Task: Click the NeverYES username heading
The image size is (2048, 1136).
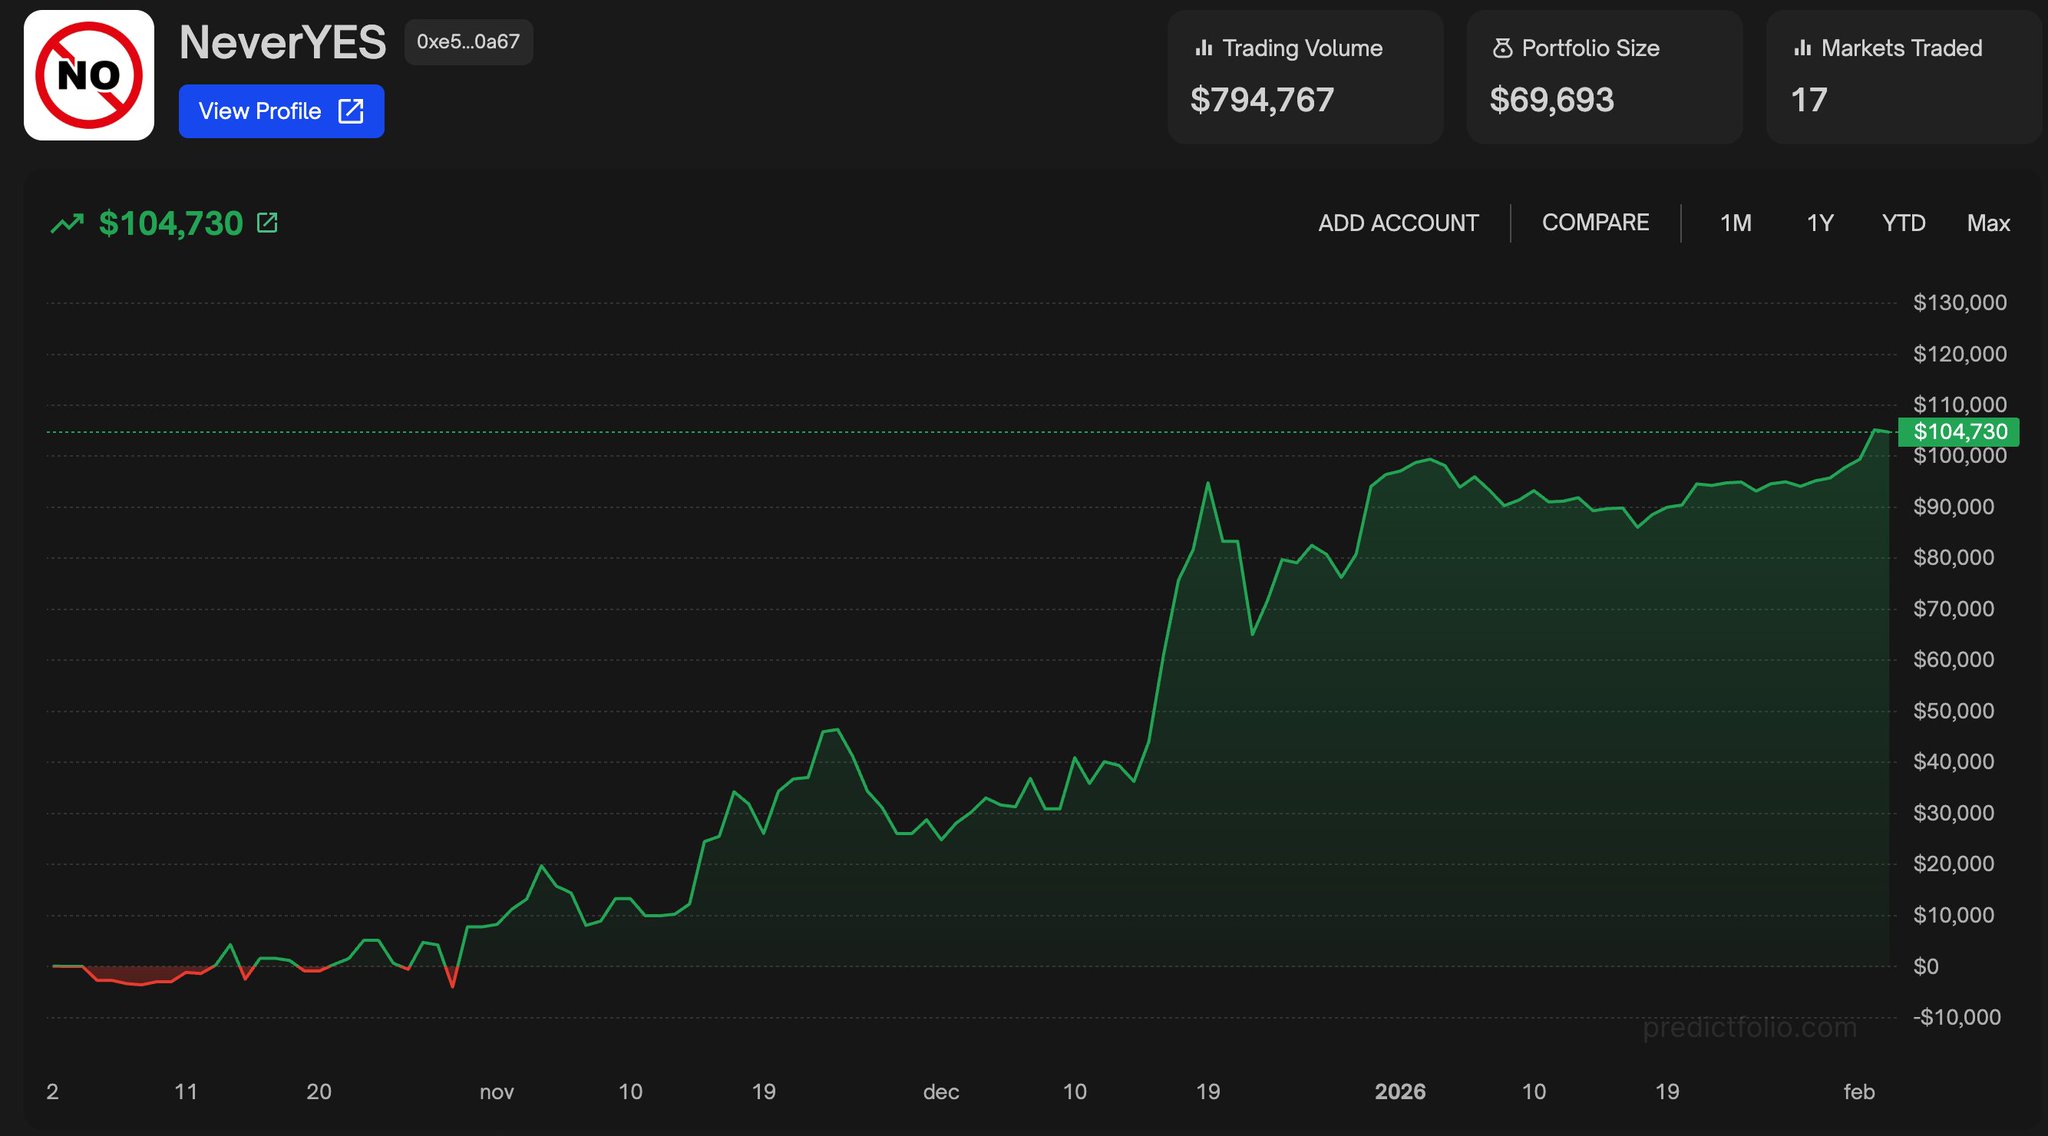Action: (x=282, y=42)
